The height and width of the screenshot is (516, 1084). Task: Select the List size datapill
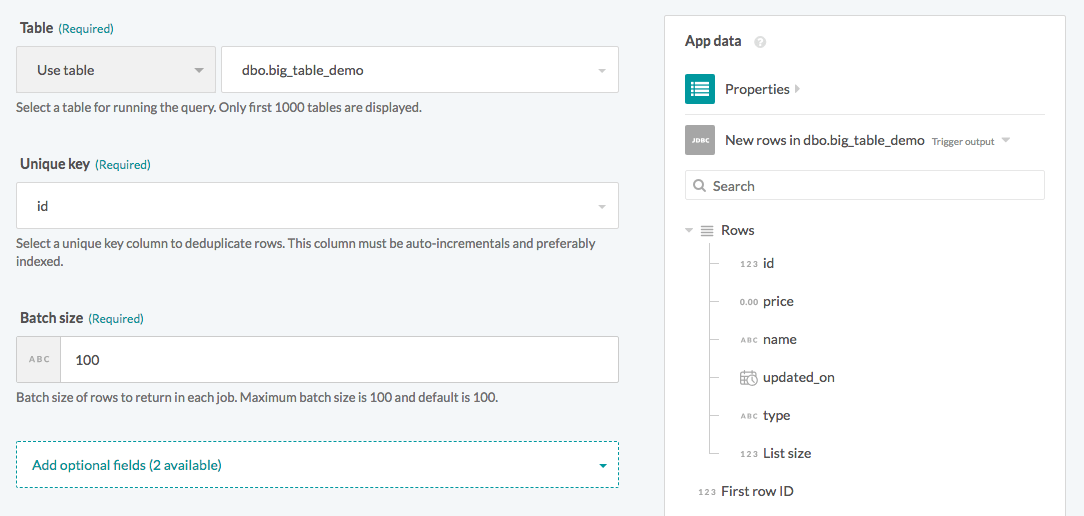(x=786, y=454)
